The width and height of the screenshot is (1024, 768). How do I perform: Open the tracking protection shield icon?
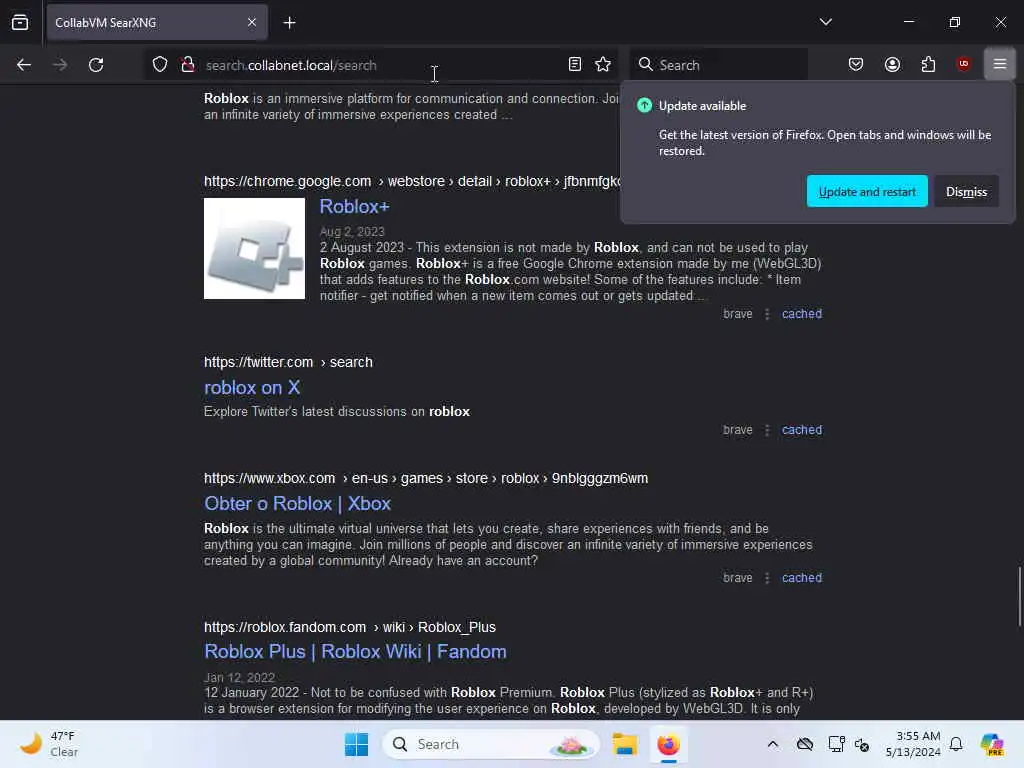(x=160, y=65)
